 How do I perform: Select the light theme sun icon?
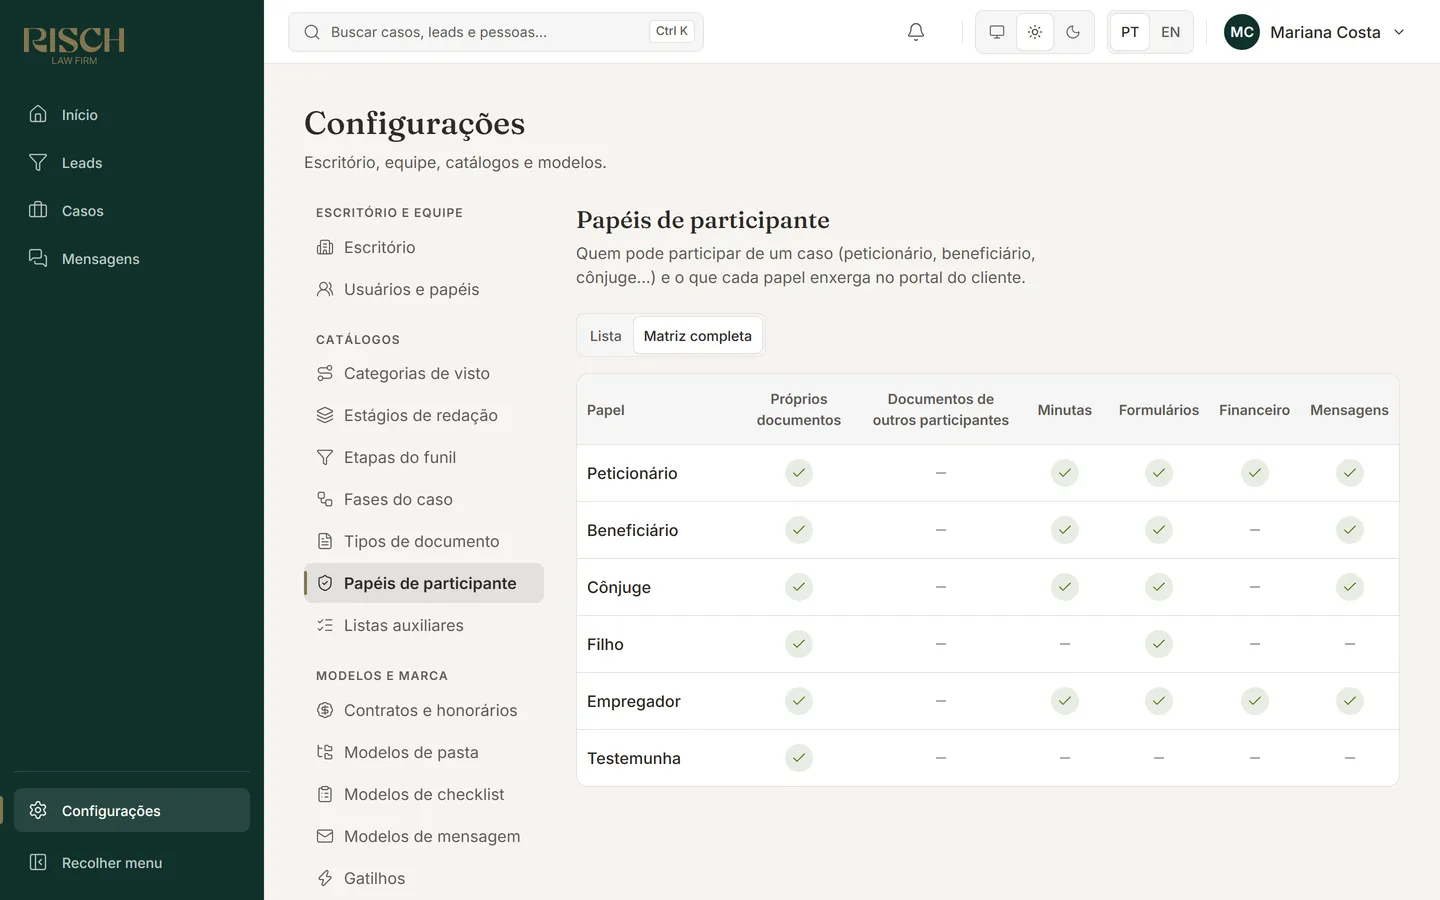point(1035,32)
